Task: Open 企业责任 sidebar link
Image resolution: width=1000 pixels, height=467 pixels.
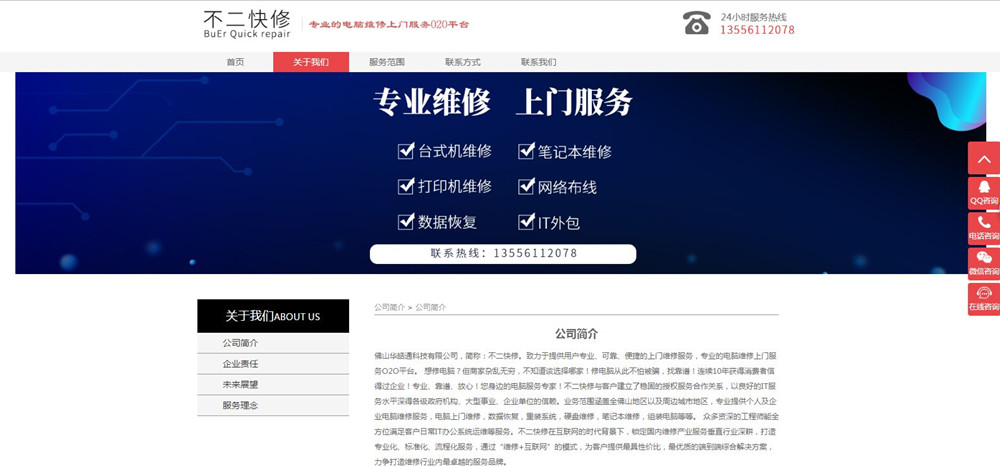Action: [x=240, y=364]
